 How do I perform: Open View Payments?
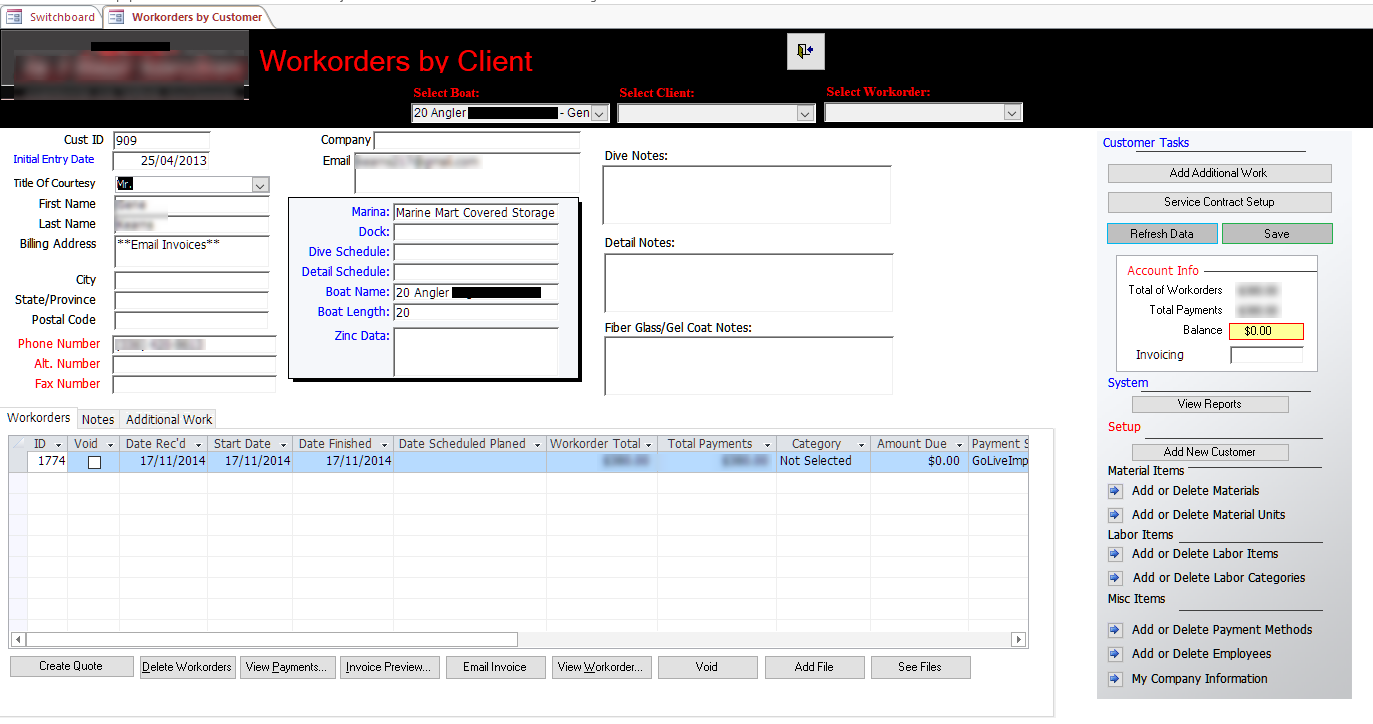click(x=286, y=667)
